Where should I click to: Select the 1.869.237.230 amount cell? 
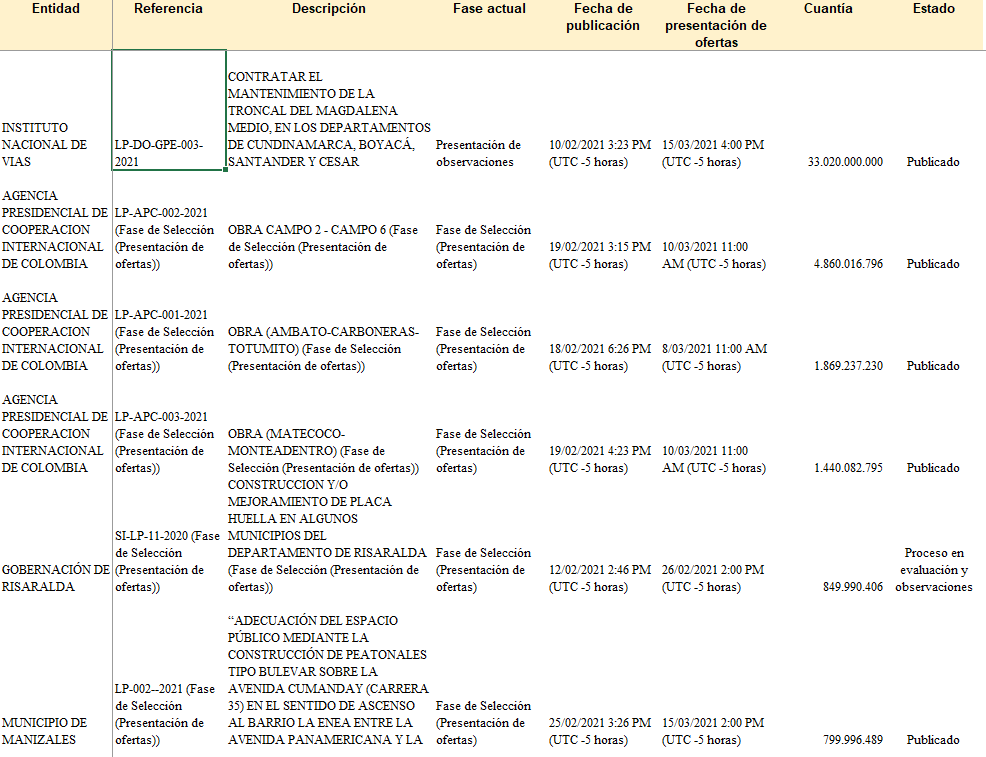[x=848, y=365]
